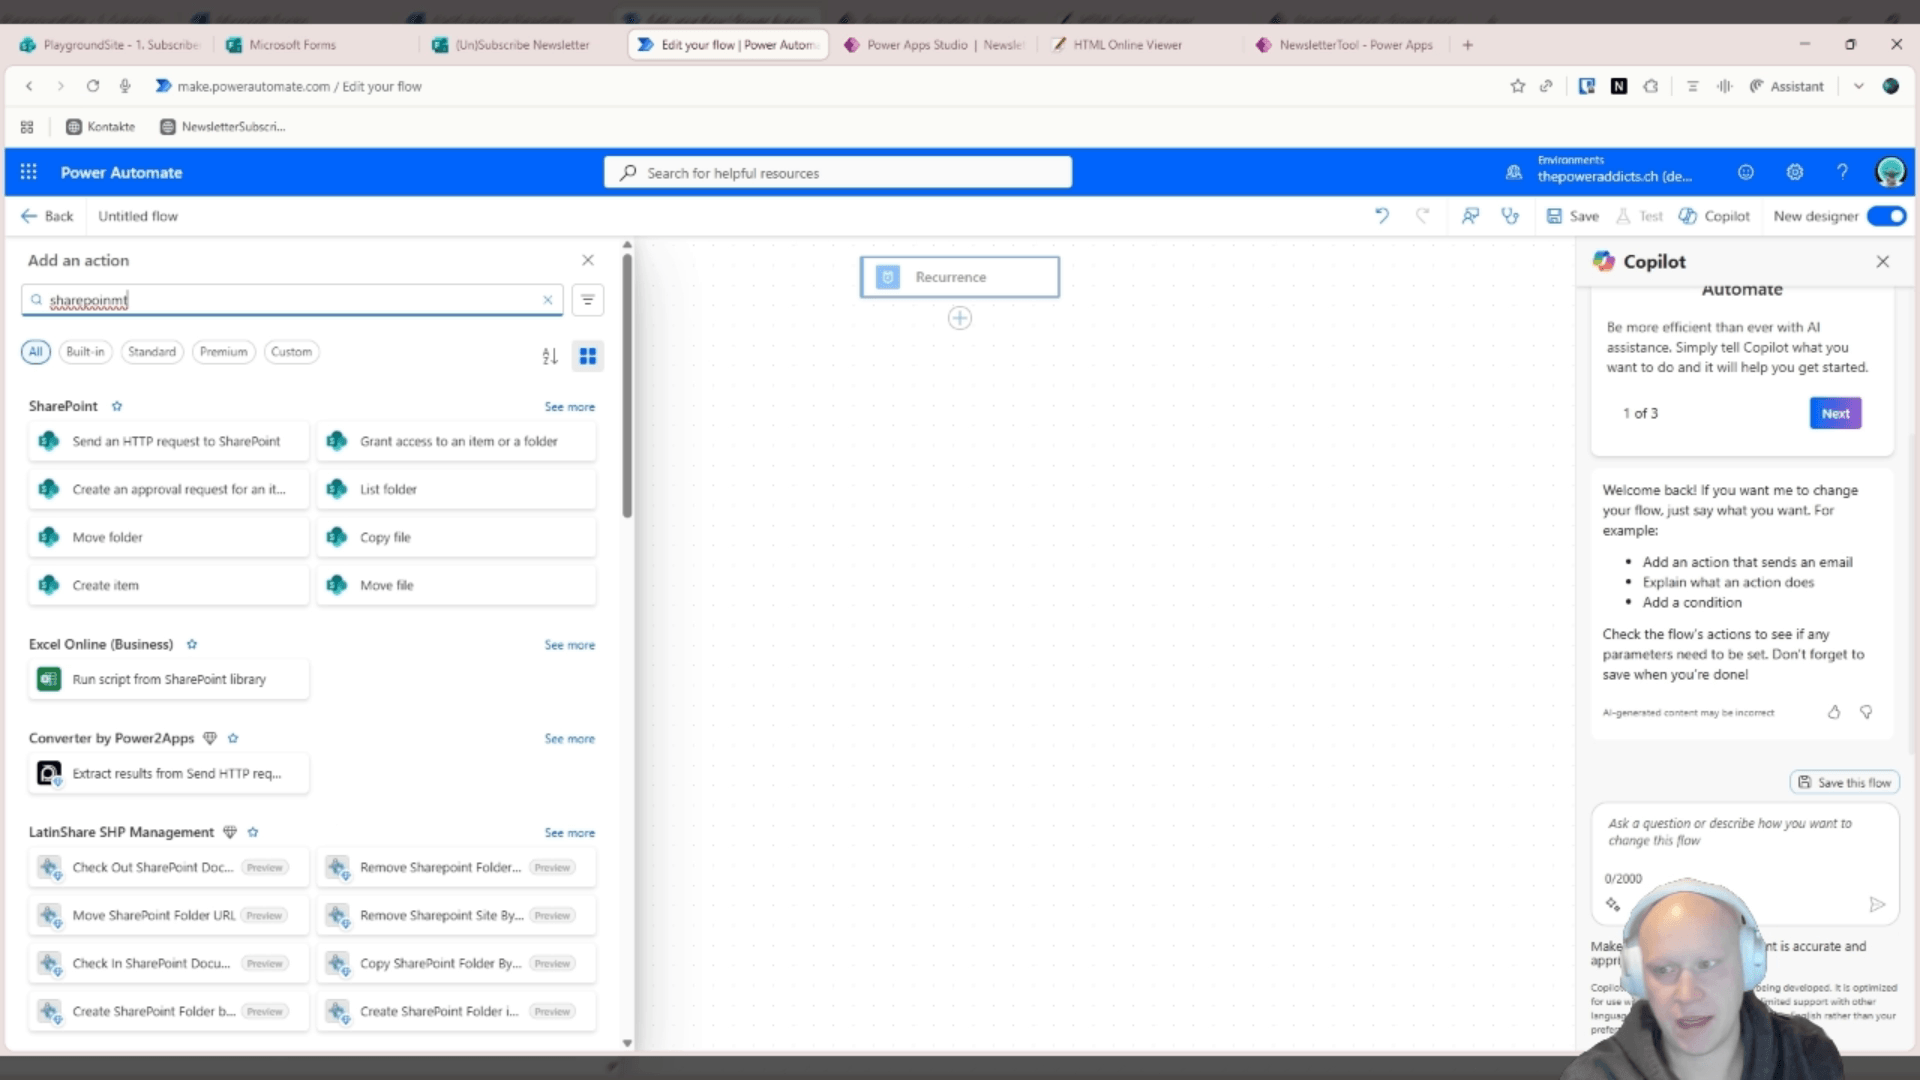Give thumbs down on Copilot response
The height and width of the screenshot is (1080, 1920).
[1866, 712]
